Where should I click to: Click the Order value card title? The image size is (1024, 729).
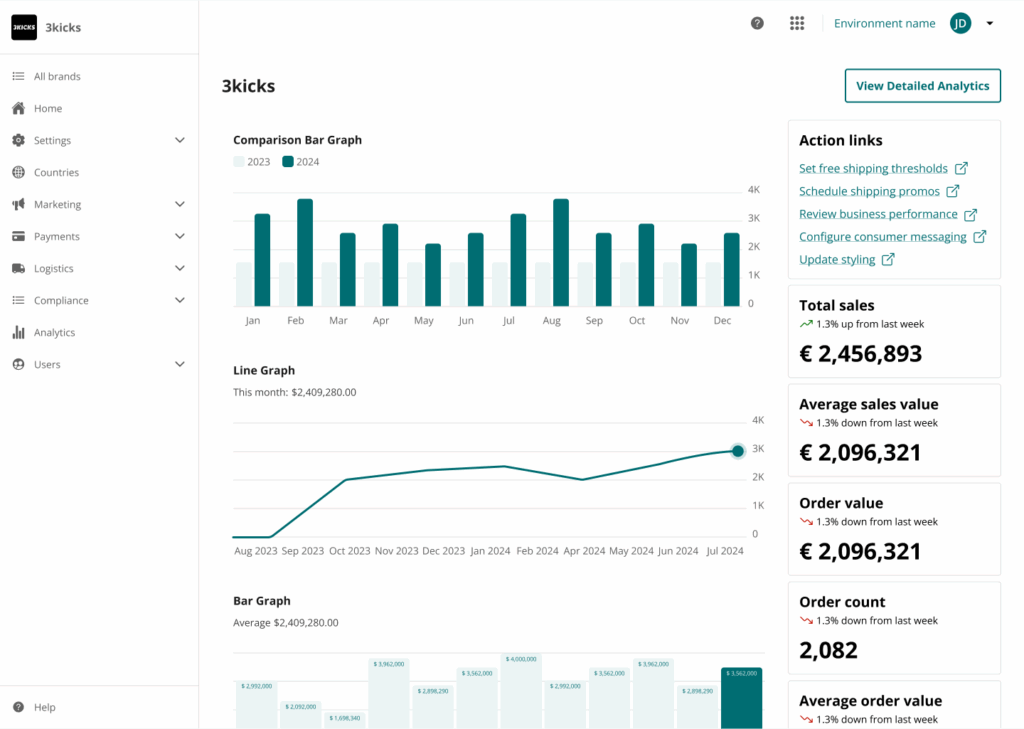click(841, 503)
